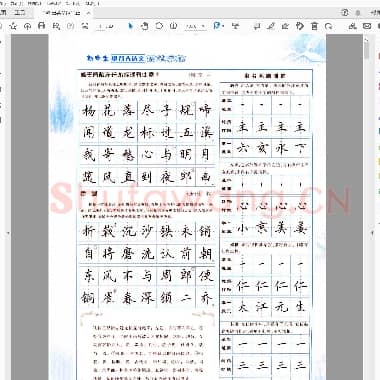This screenshot has width=380, height=380.
Task: Click the star bookmark icon in toolbar
Action: (13, 26)
